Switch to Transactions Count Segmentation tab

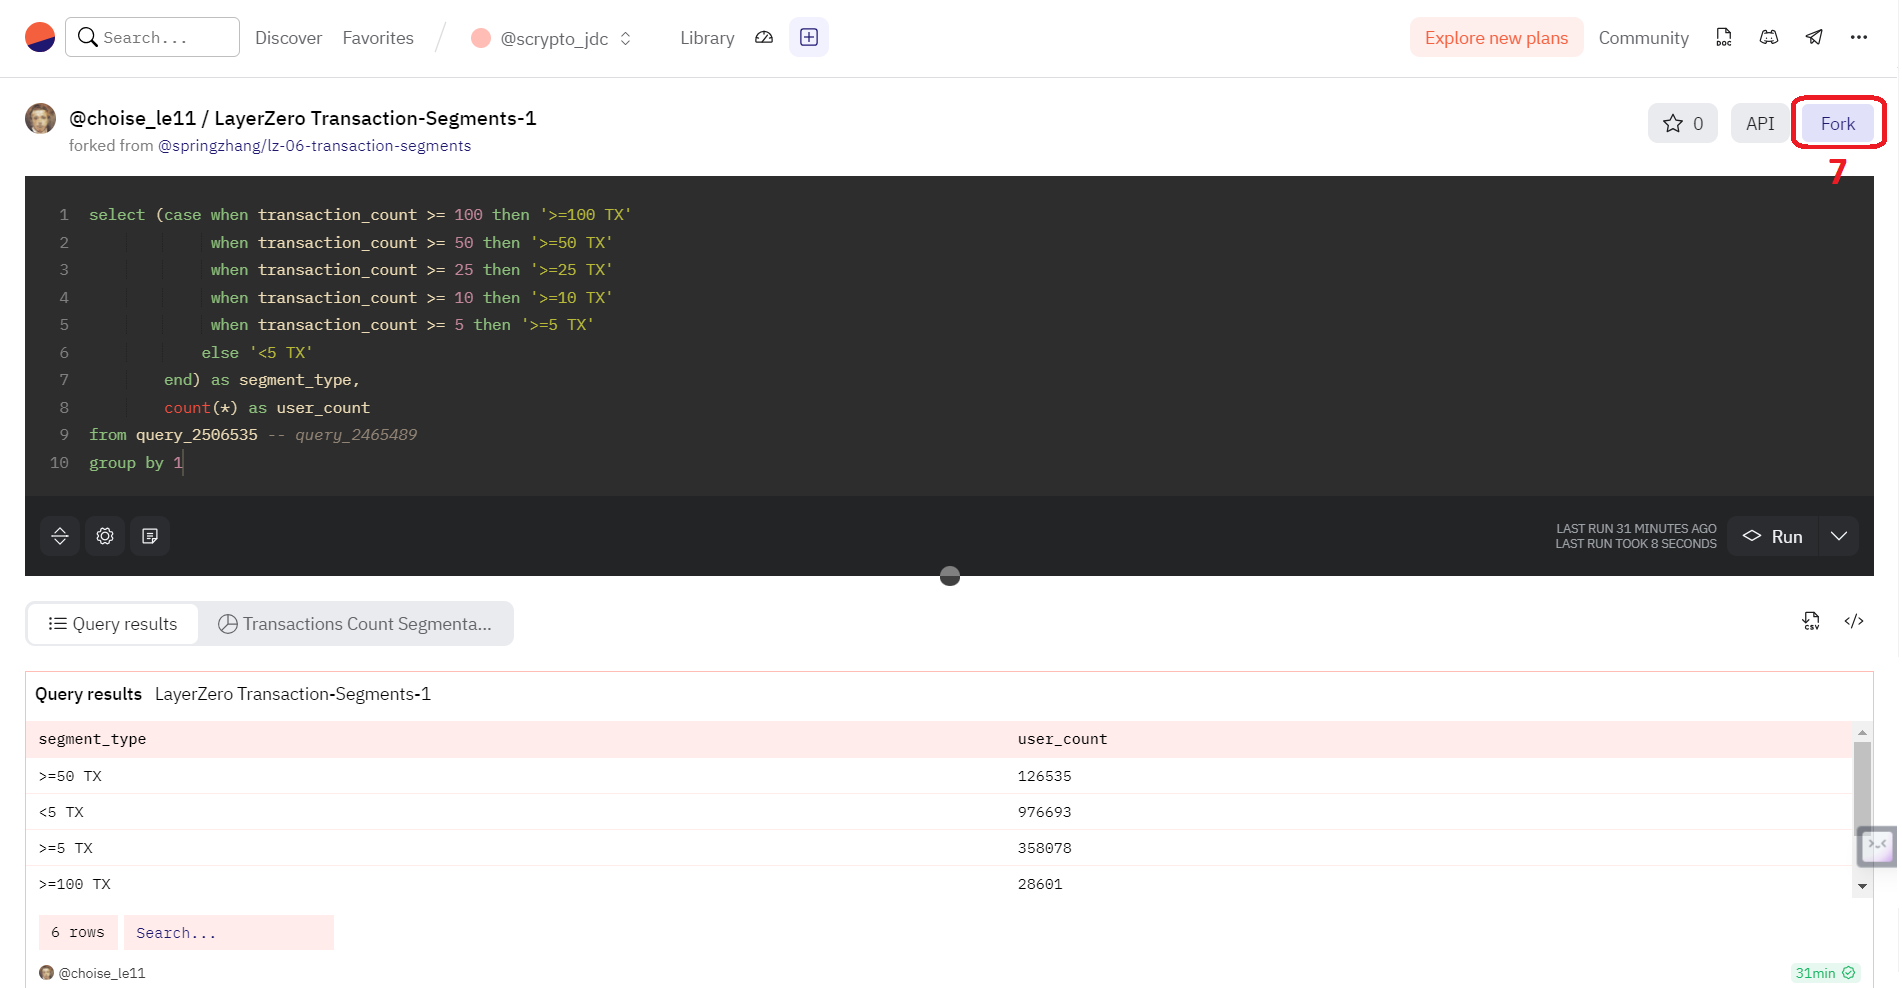pyautogui.click(x=355, y=623)
